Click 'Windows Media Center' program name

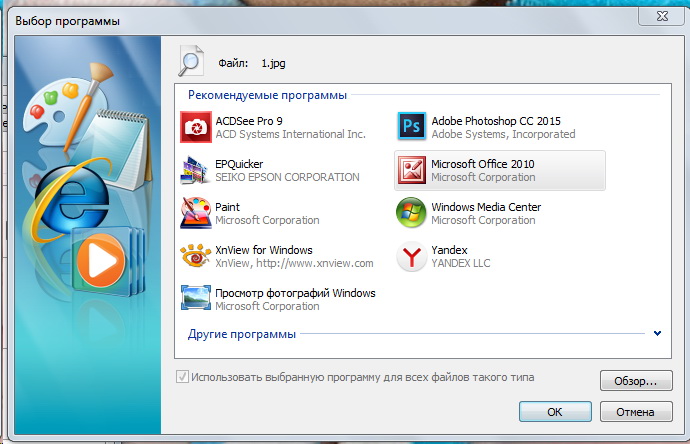[x=486, y=207]
